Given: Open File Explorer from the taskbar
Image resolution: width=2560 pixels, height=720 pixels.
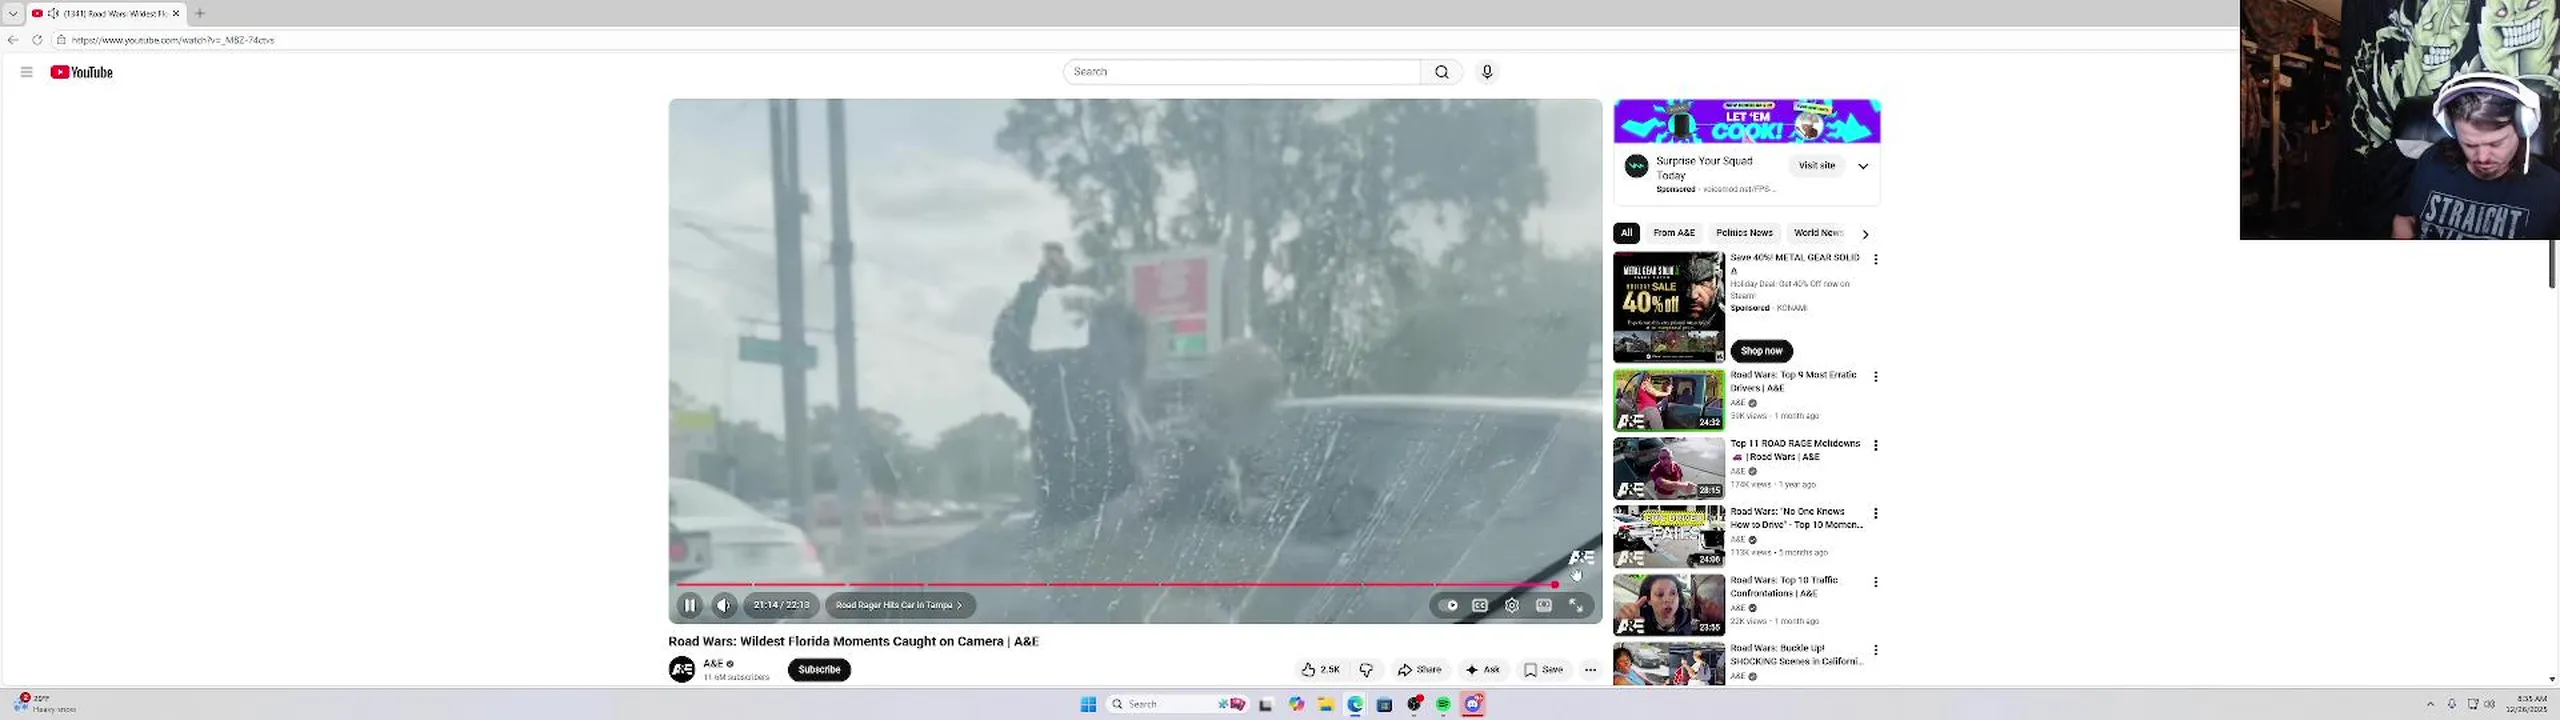Looking at the screenshot, I should pyautogui.click(x=1326, y=704).
